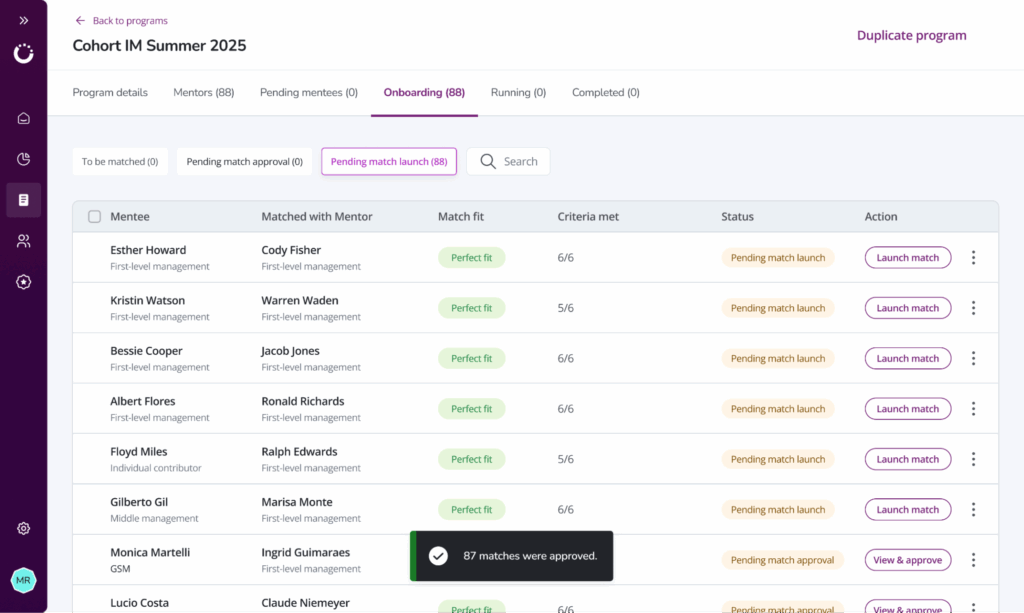Click mentee name Bessie Cooper
Image resolution: width=1024 pixels, height=613 pixels.
pos(146,351)
